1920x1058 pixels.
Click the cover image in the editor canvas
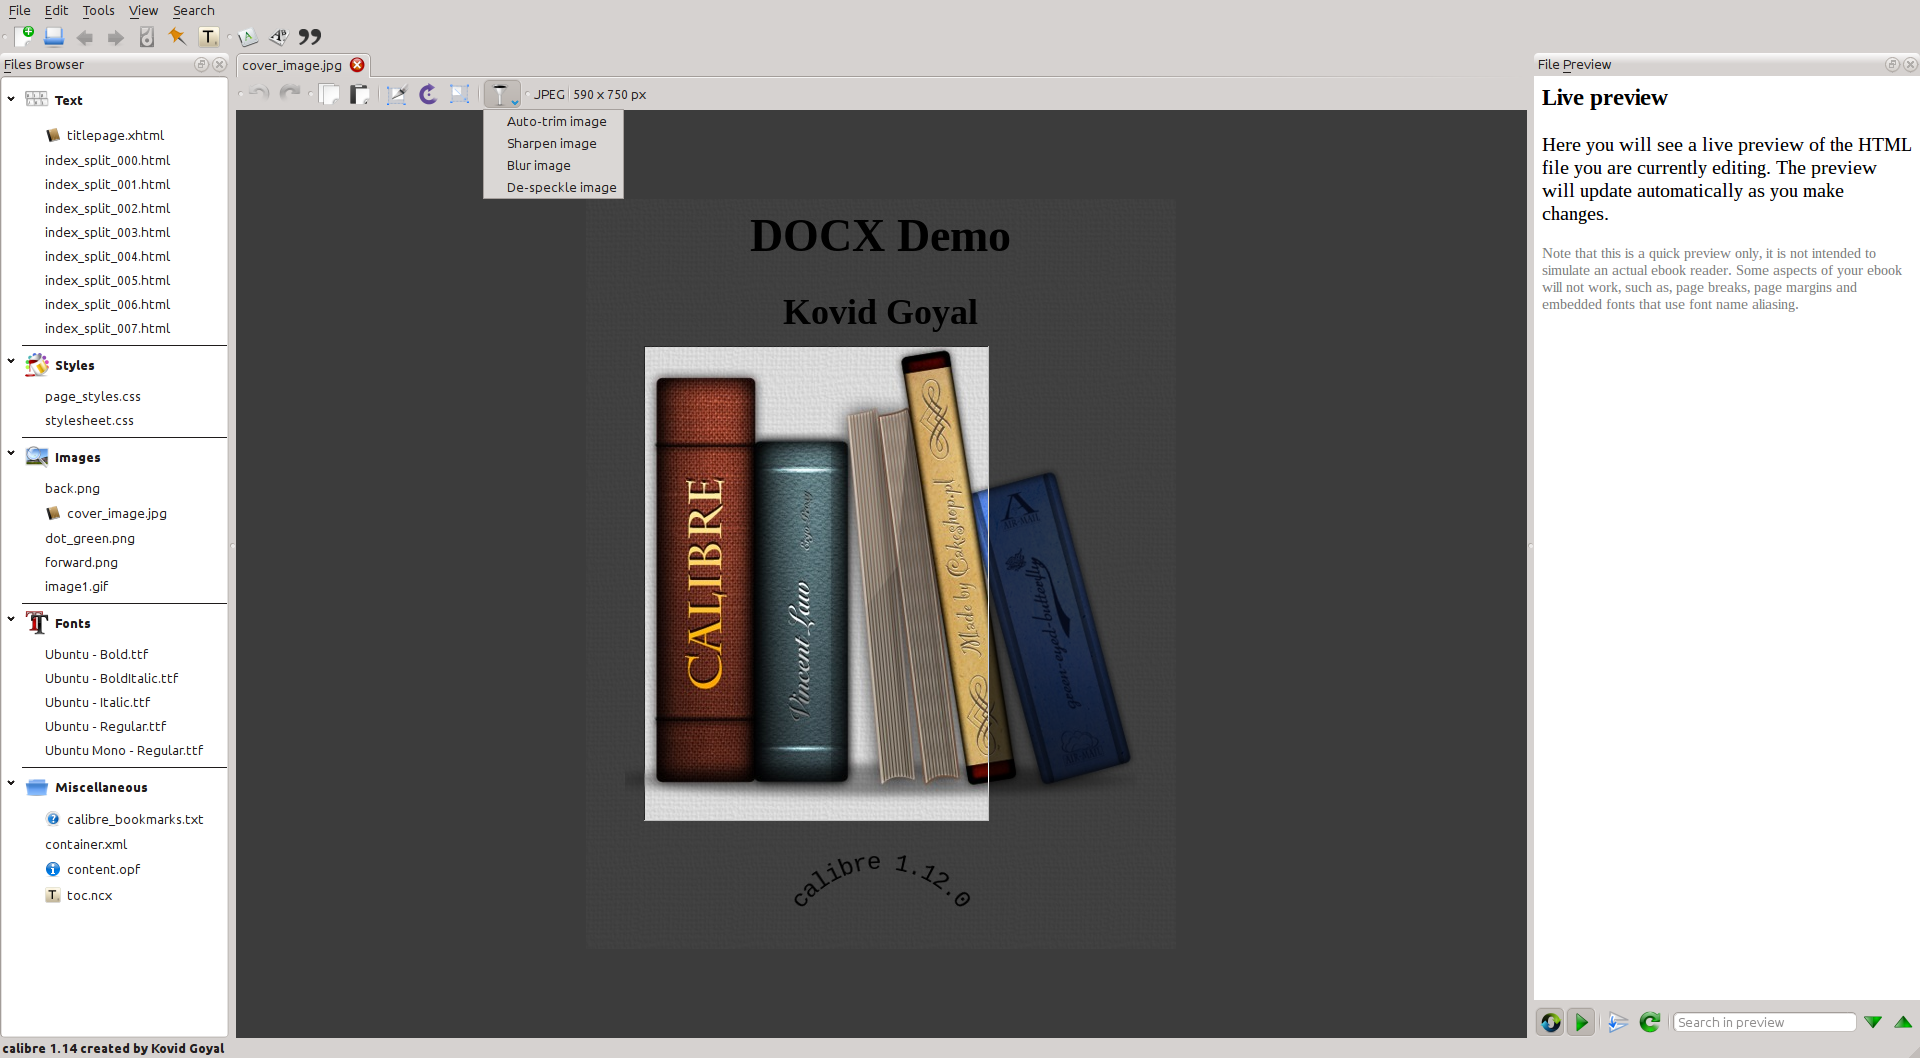[881, 574]
